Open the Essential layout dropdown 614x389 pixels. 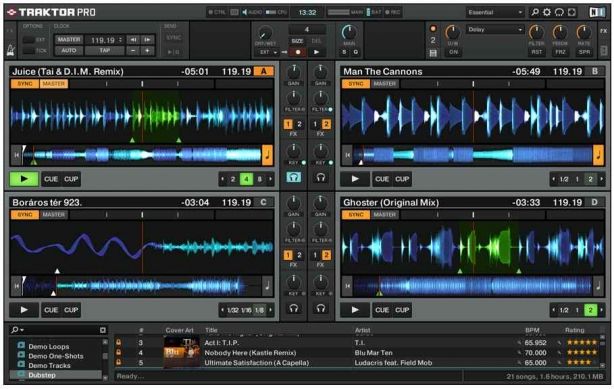click(495, 12)
